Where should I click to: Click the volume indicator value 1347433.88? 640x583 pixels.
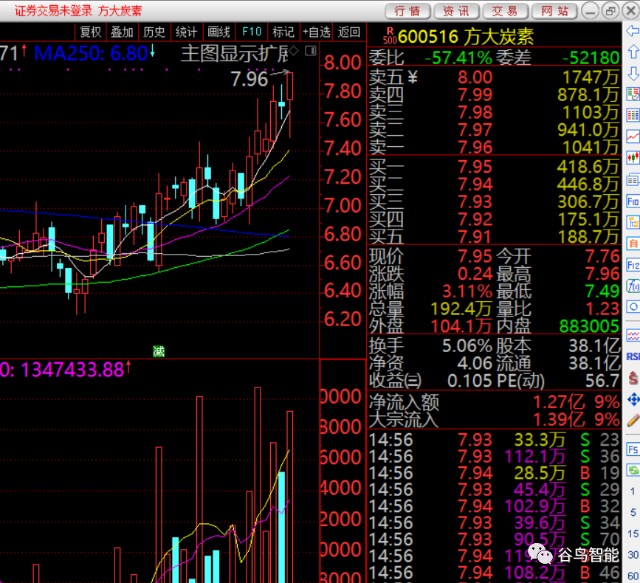click(73, 370)
